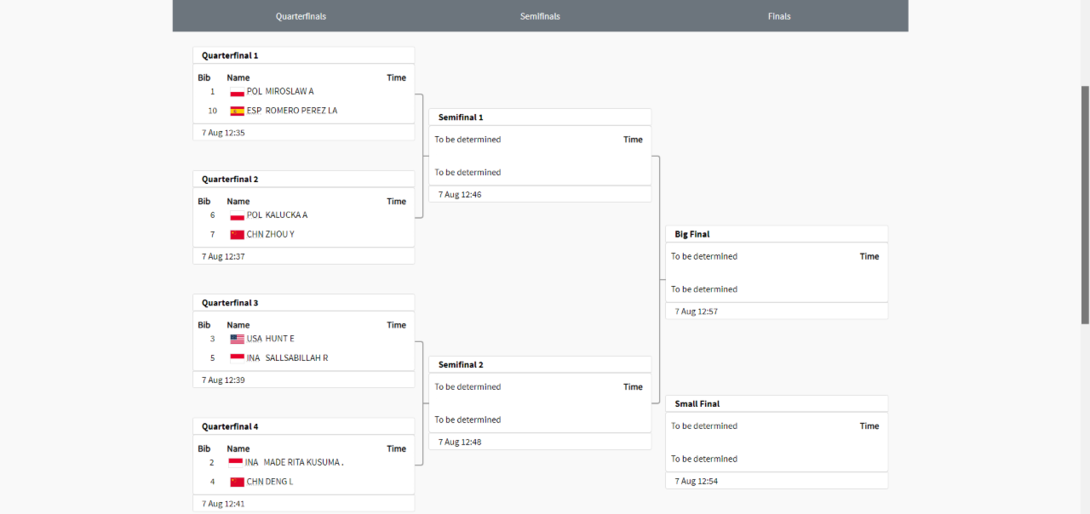Click the 7 Aug 12:46 start time

tap(459, 194)
